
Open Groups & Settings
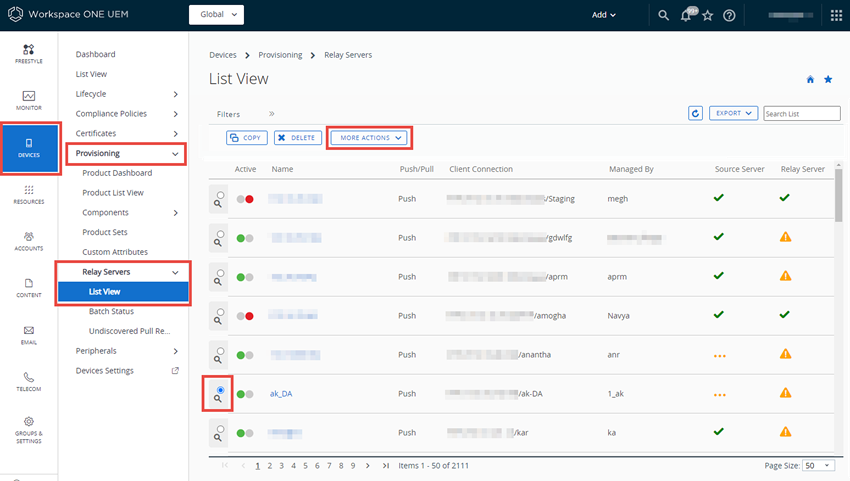tap(29, 430)
